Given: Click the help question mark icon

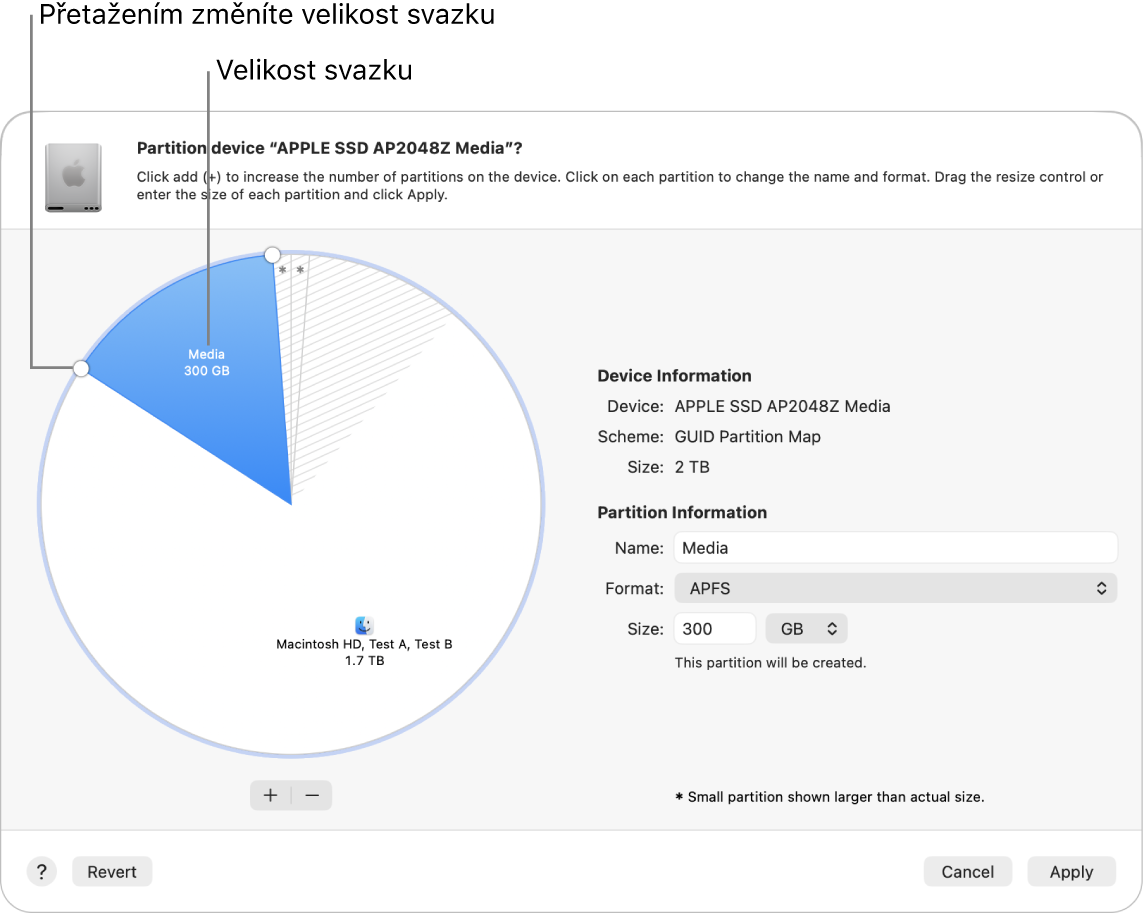Looking at the screenshot, I should (41, 871).
